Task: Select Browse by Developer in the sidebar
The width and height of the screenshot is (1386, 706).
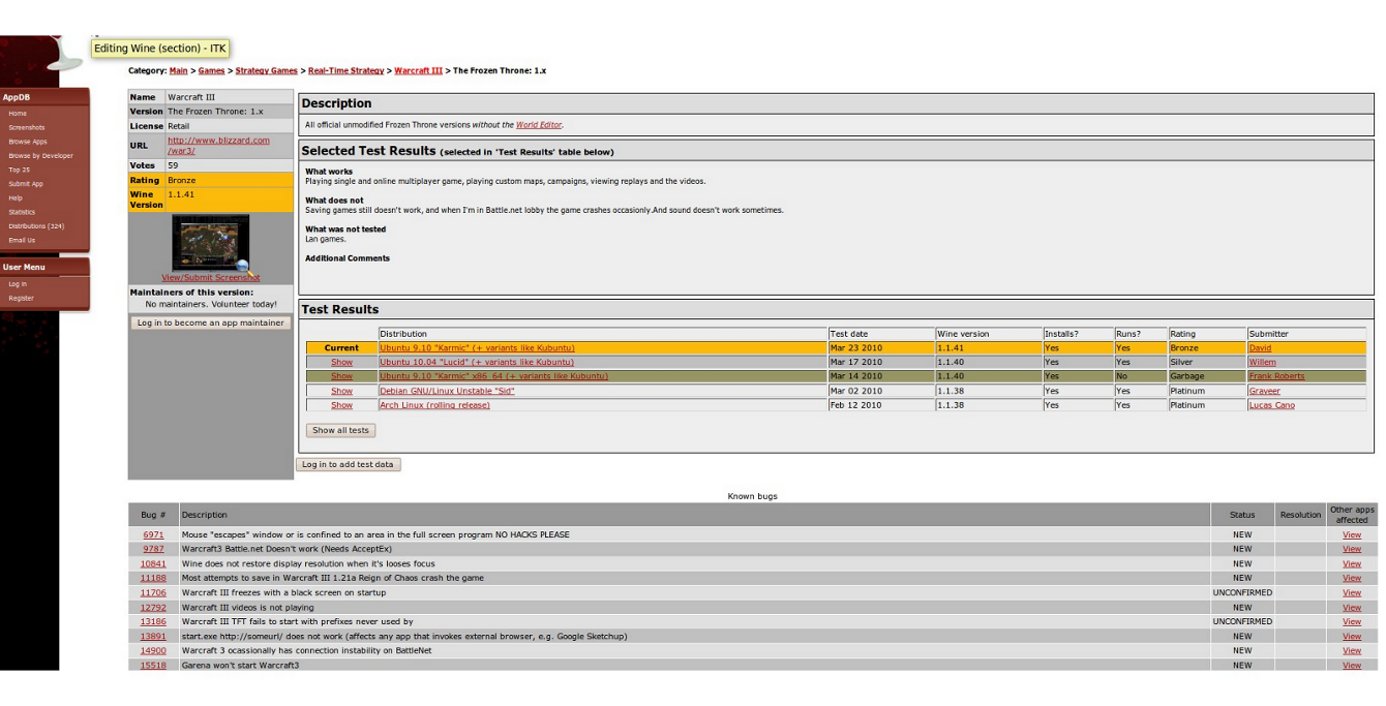Action: pyautogui.click(x=41, y=155)
